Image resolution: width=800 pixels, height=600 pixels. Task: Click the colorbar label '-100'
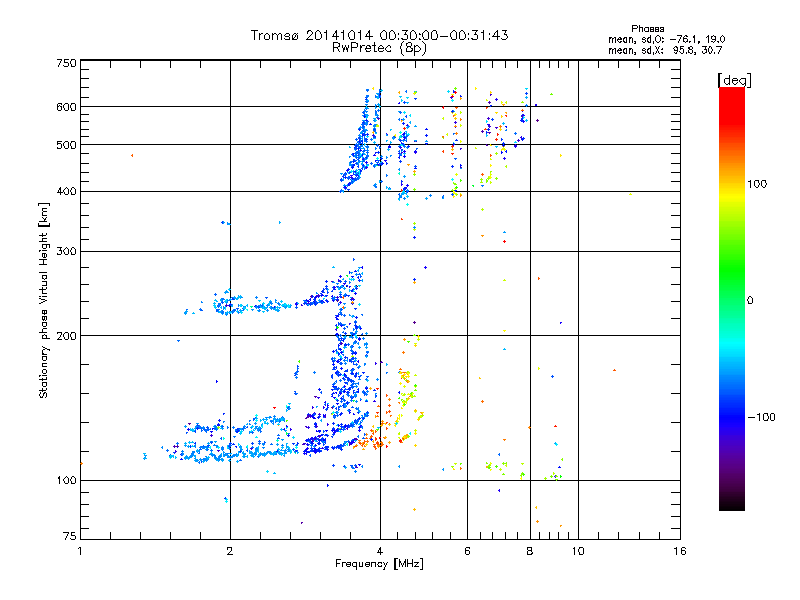(761, 417)
